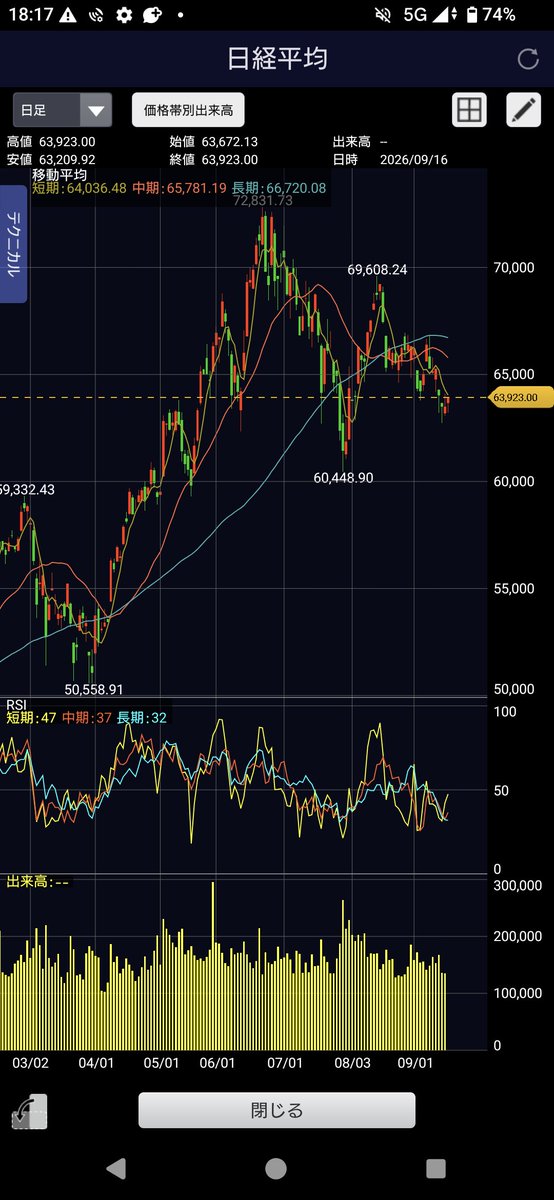
Task: Open the grid layout icon
Action: click(470, 110)
